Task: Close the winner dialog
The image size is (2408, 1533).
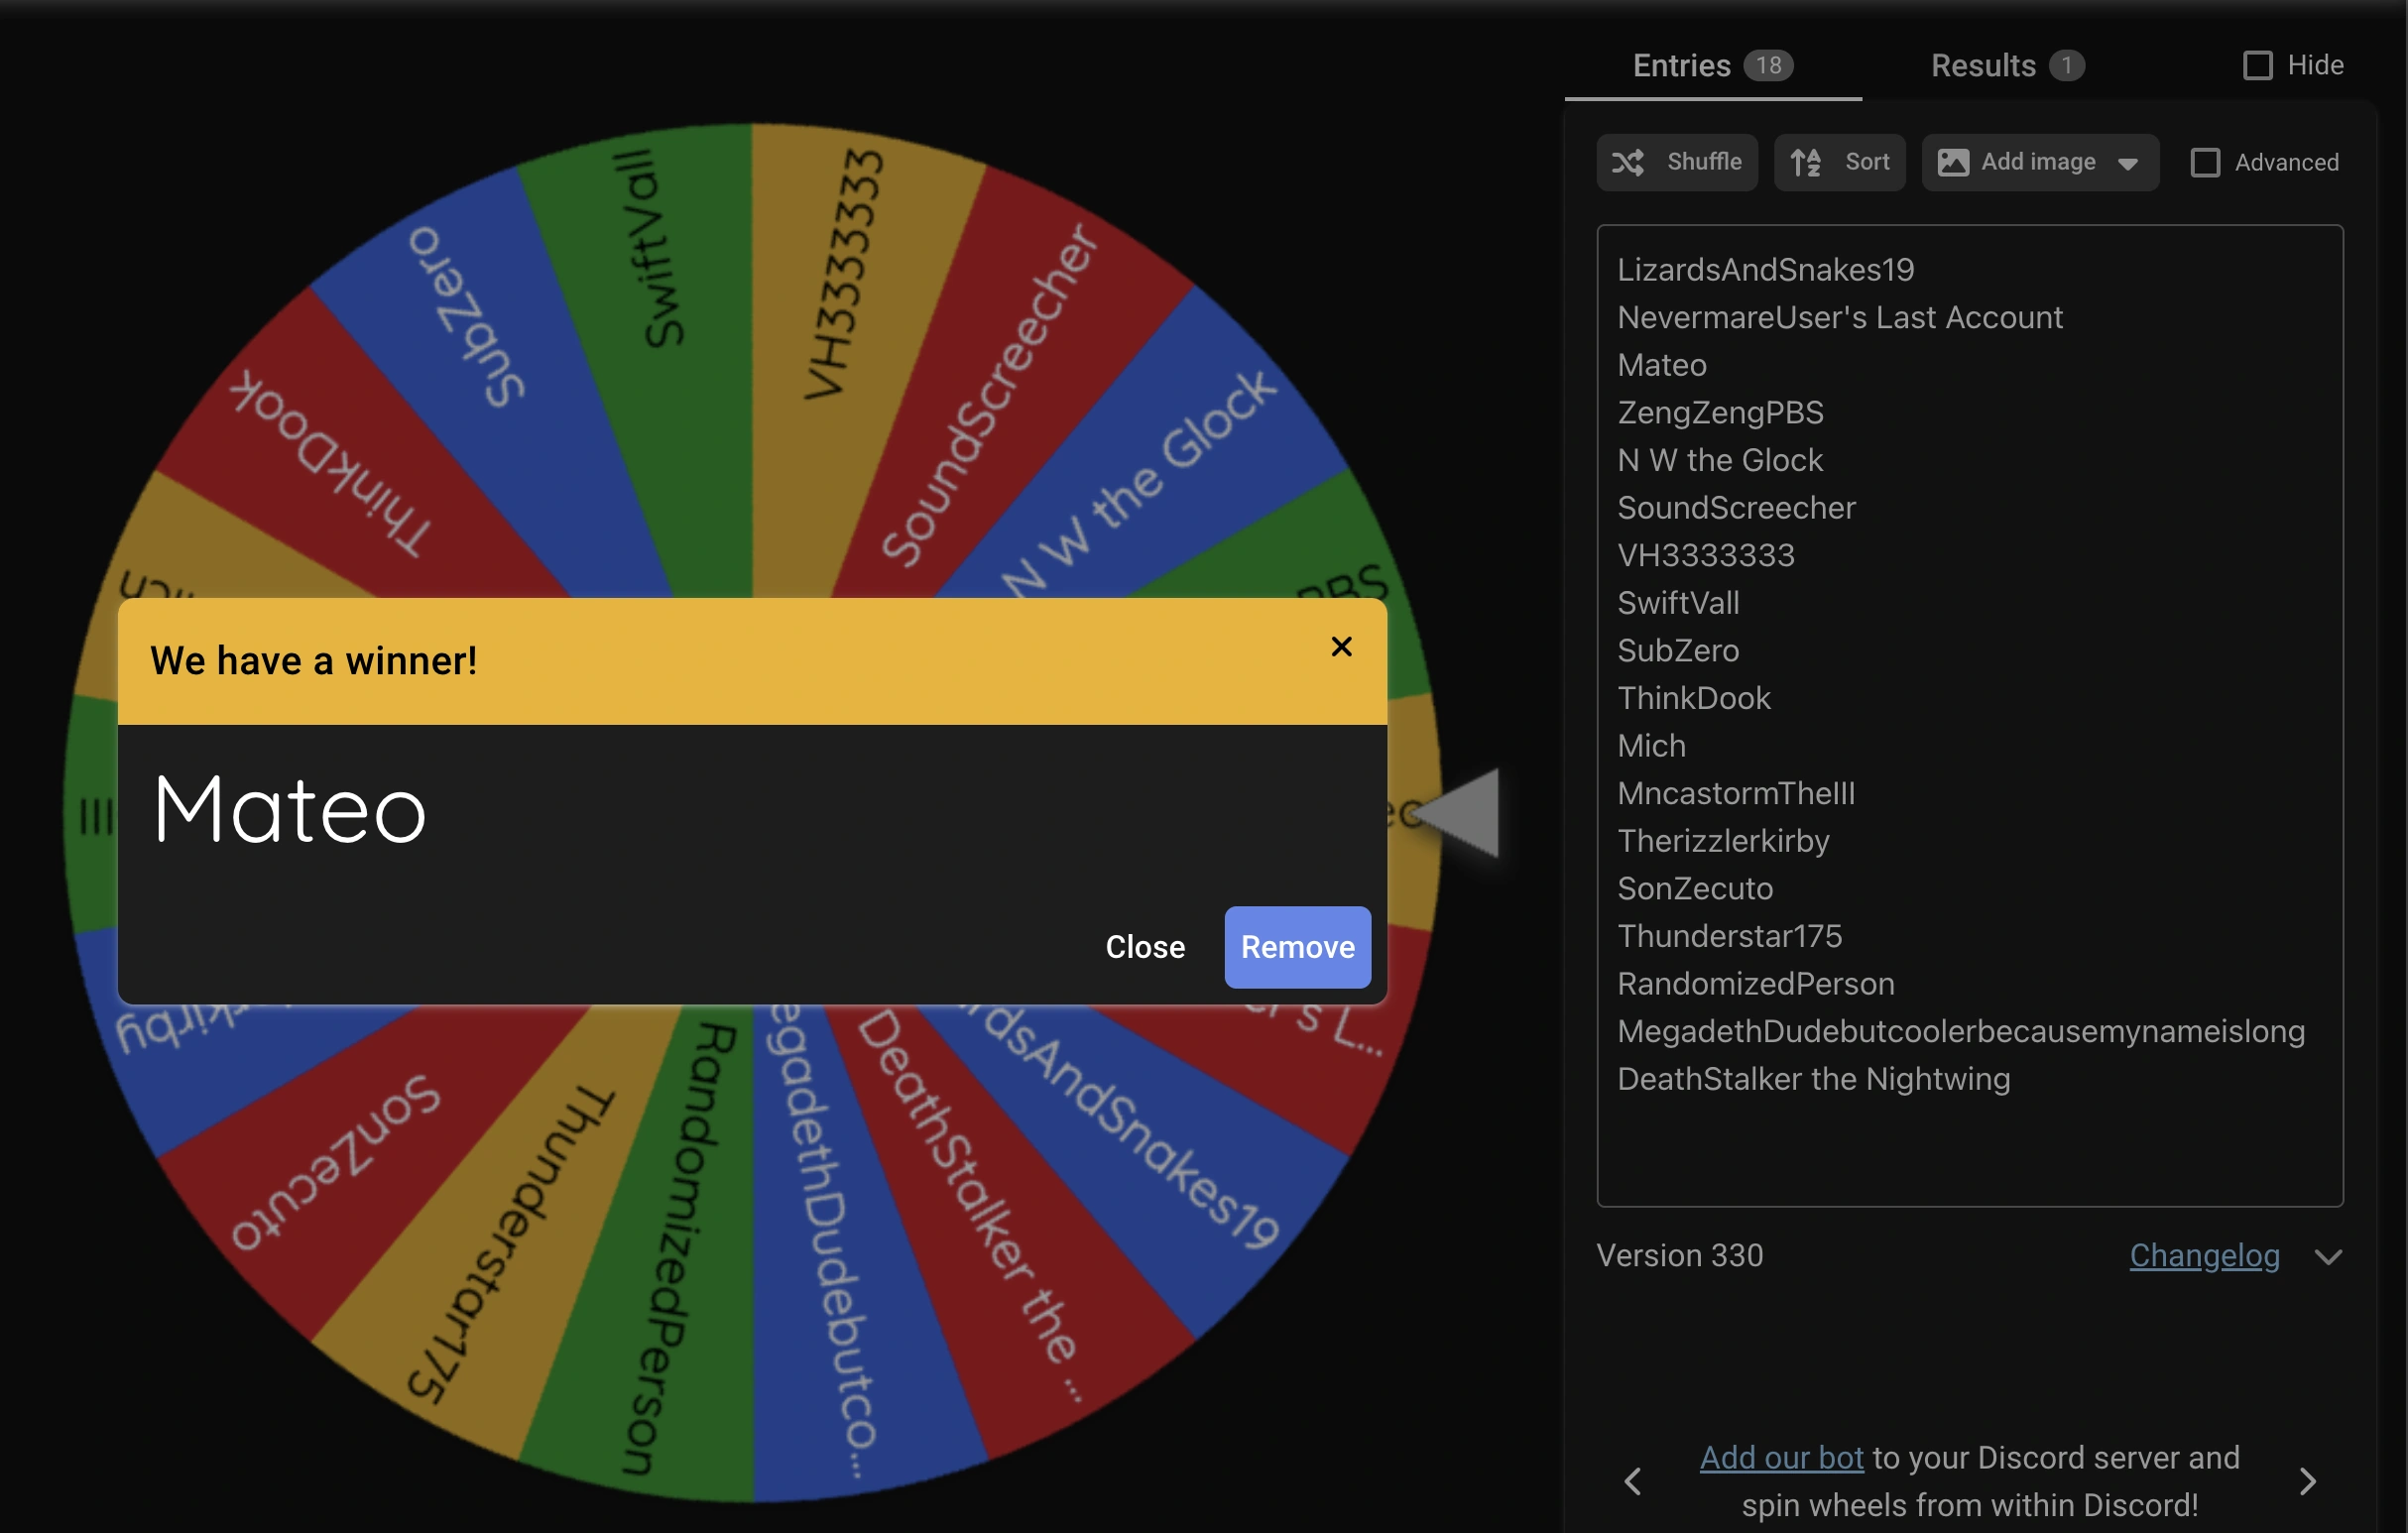Action: tap(1144, 947)
